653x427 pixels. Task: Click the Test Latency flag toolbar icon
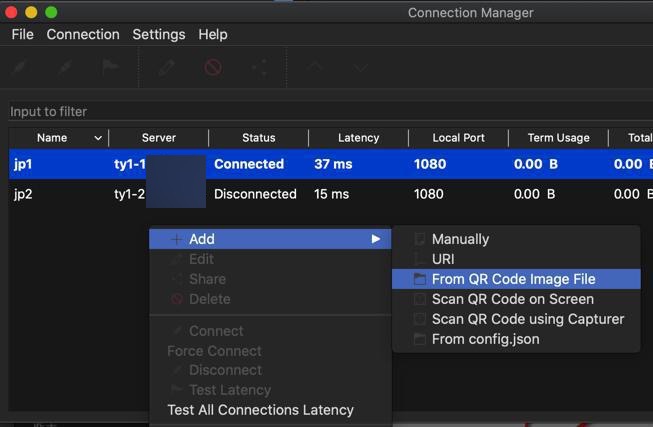click(110, 67)
